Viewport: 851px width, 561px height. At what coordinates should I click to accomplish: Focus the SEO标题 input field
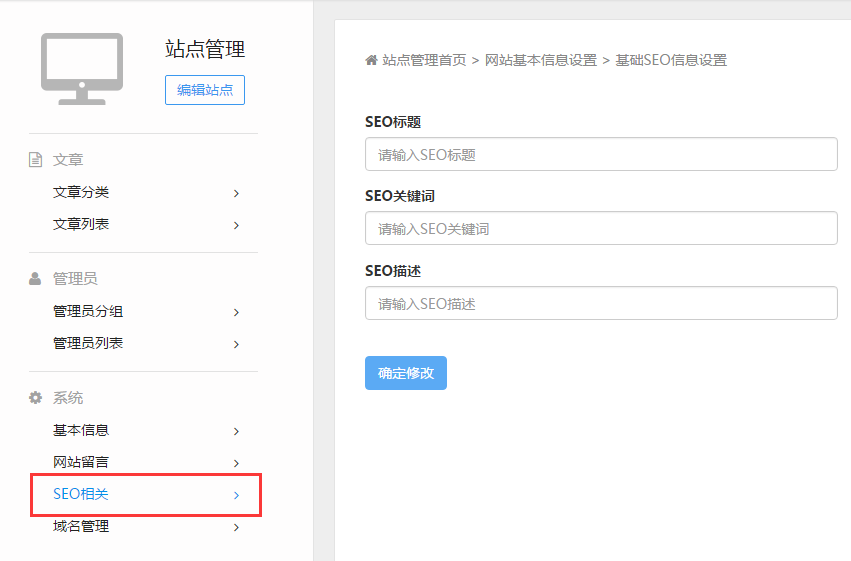tap(601, 155)
